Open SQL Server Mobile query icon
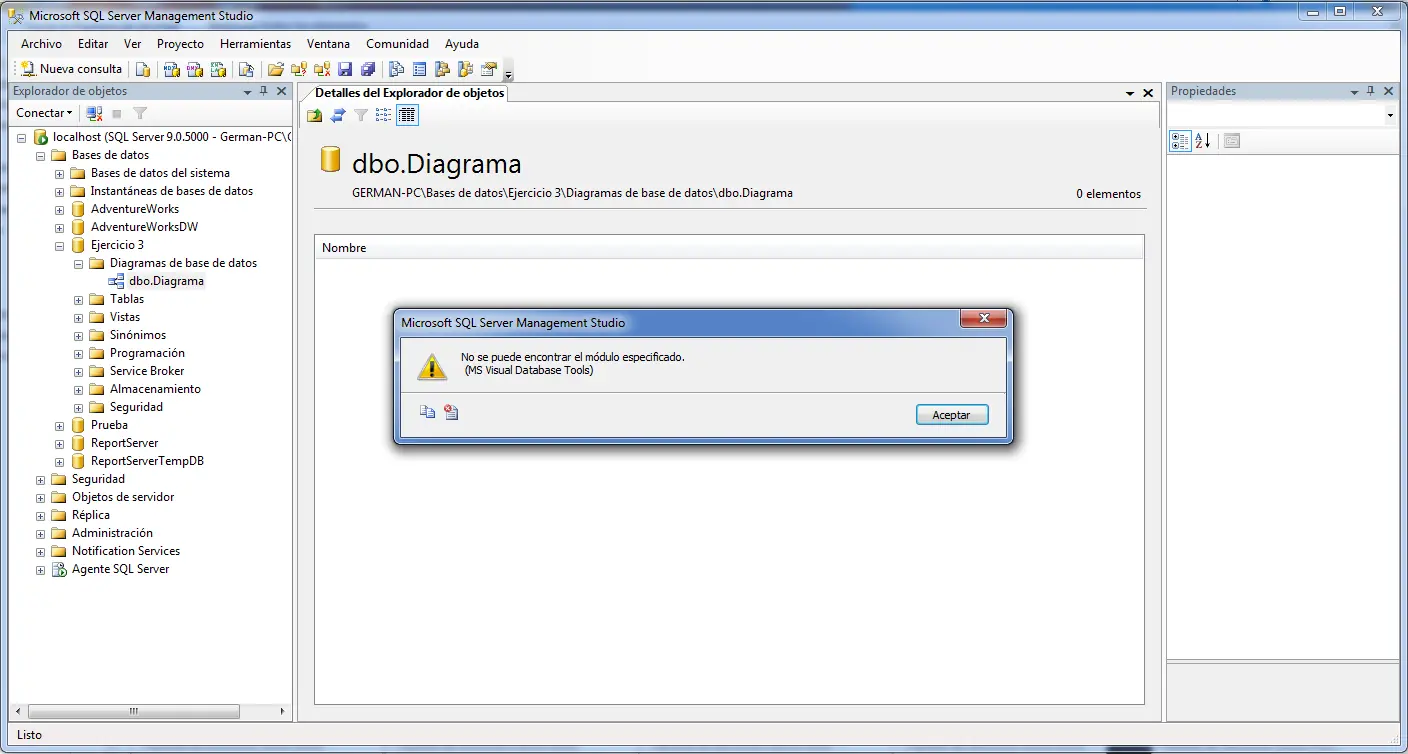 245,69
